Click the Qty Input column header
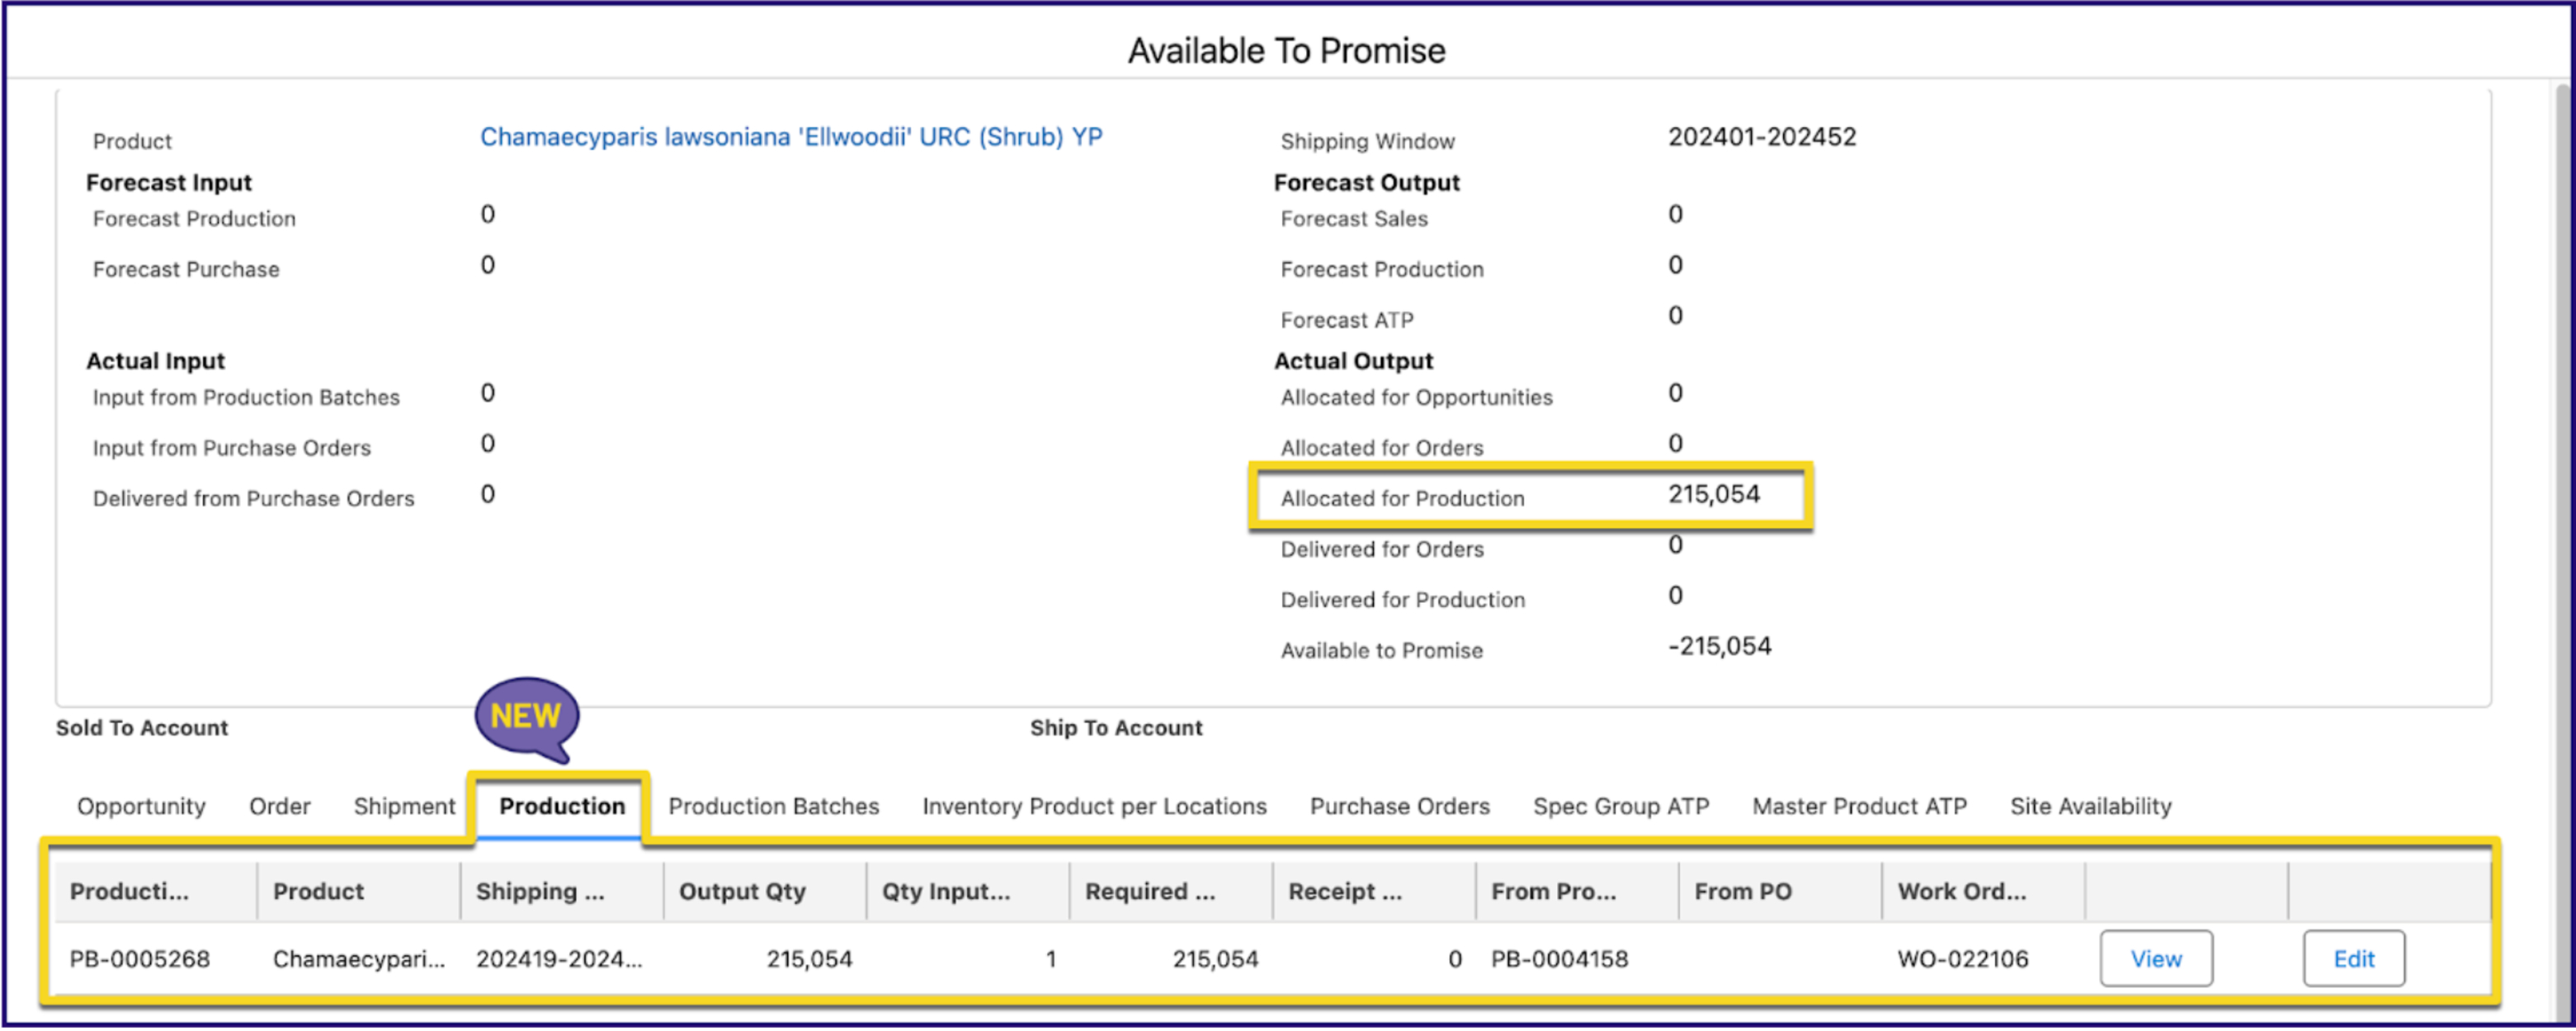The height and width of the screenshot is (1031, 2576). tap(968, 892)
